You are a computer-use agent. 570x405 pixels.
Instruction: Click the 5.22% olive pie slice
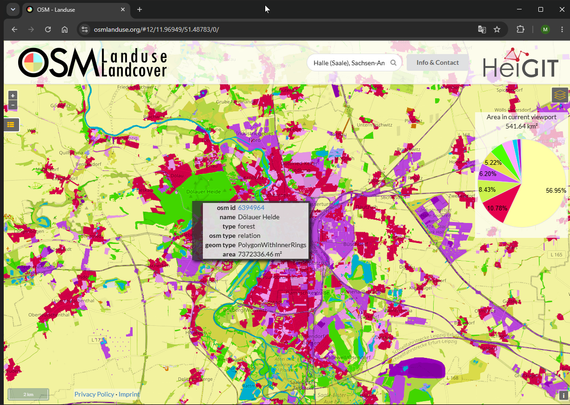click(x=495, y=163)
